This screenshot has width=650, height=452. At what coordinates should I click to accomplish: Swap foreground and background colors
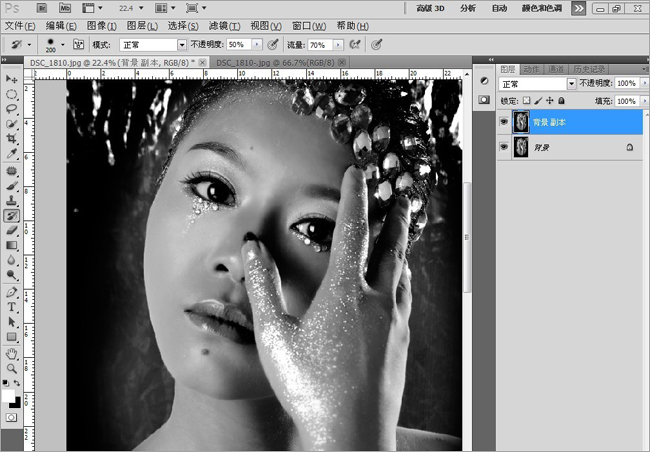tap(17, 383)
